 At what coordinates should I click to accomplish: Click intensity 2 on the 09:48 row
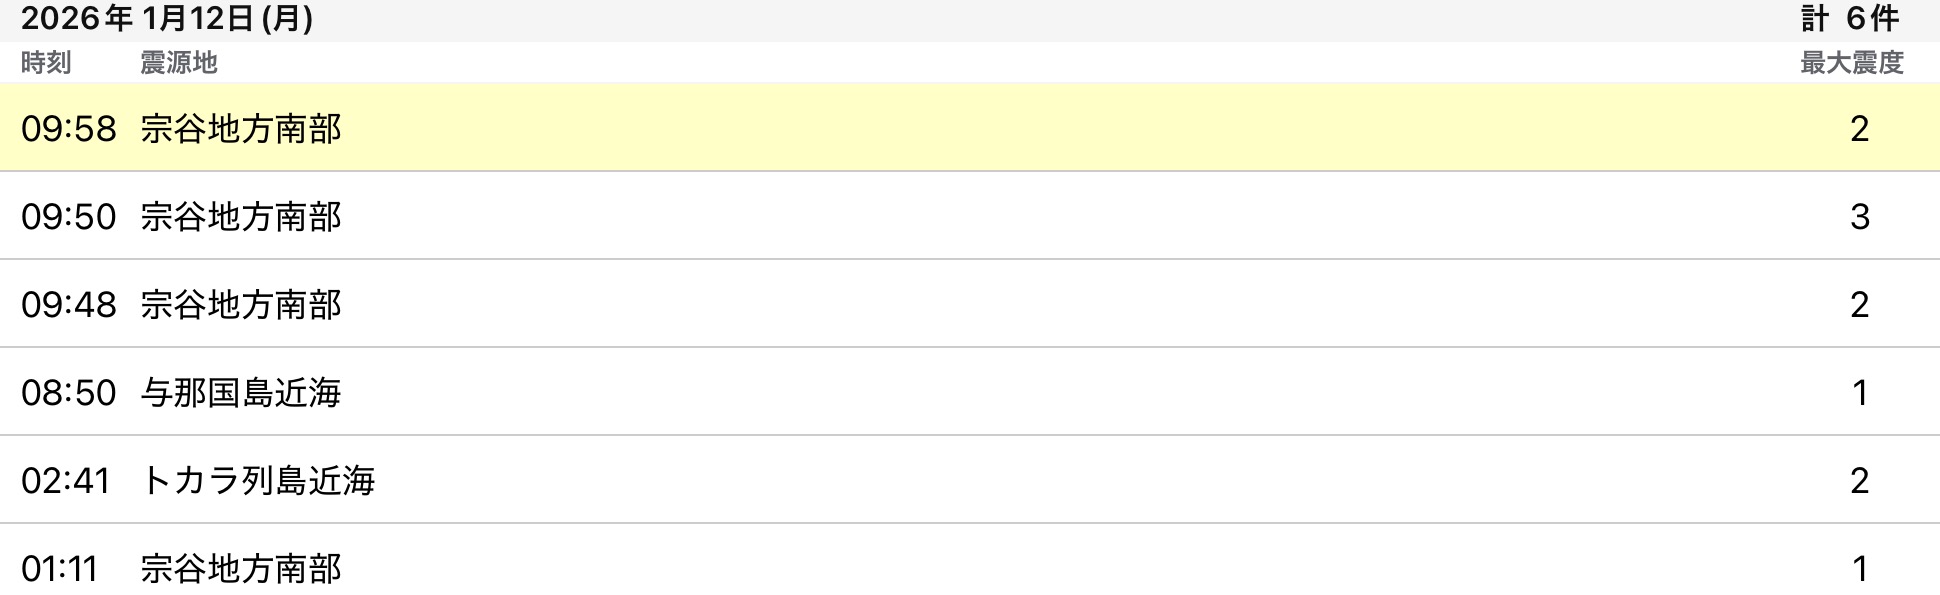1859,304
